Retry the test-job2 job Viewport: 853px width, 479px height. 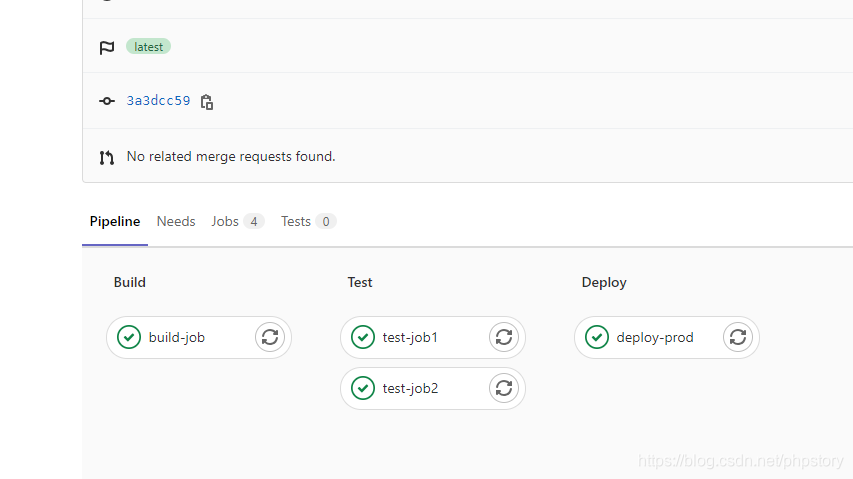click(504, 388)
